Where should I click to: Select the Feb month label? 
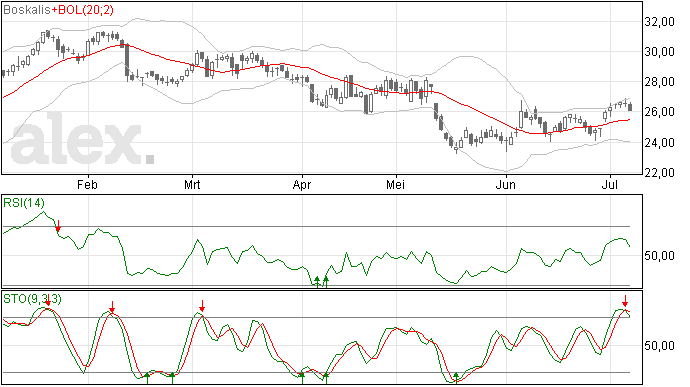pos(87,184)
